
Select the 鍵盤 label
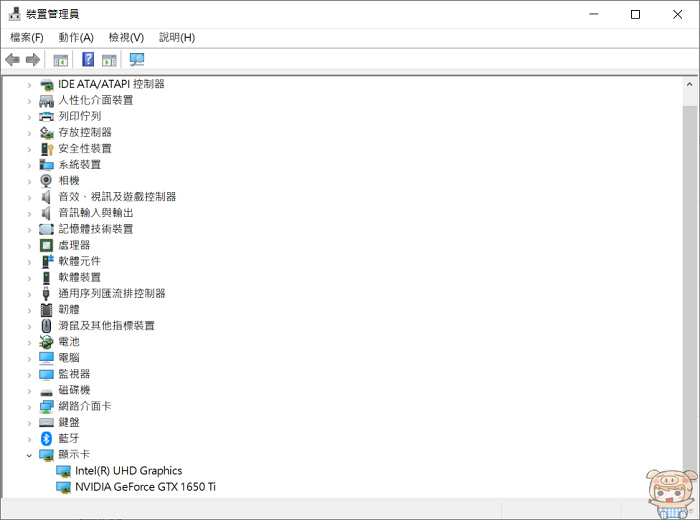click(69, 422)
